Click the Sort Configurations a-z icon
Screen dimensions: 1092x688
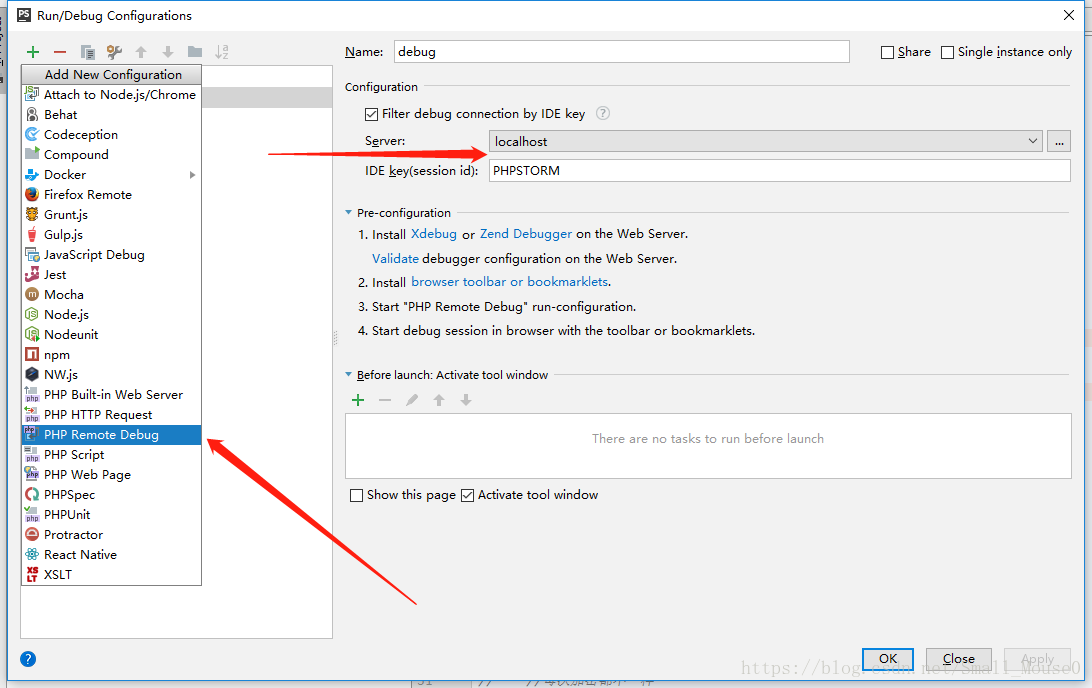click(221, 52)
